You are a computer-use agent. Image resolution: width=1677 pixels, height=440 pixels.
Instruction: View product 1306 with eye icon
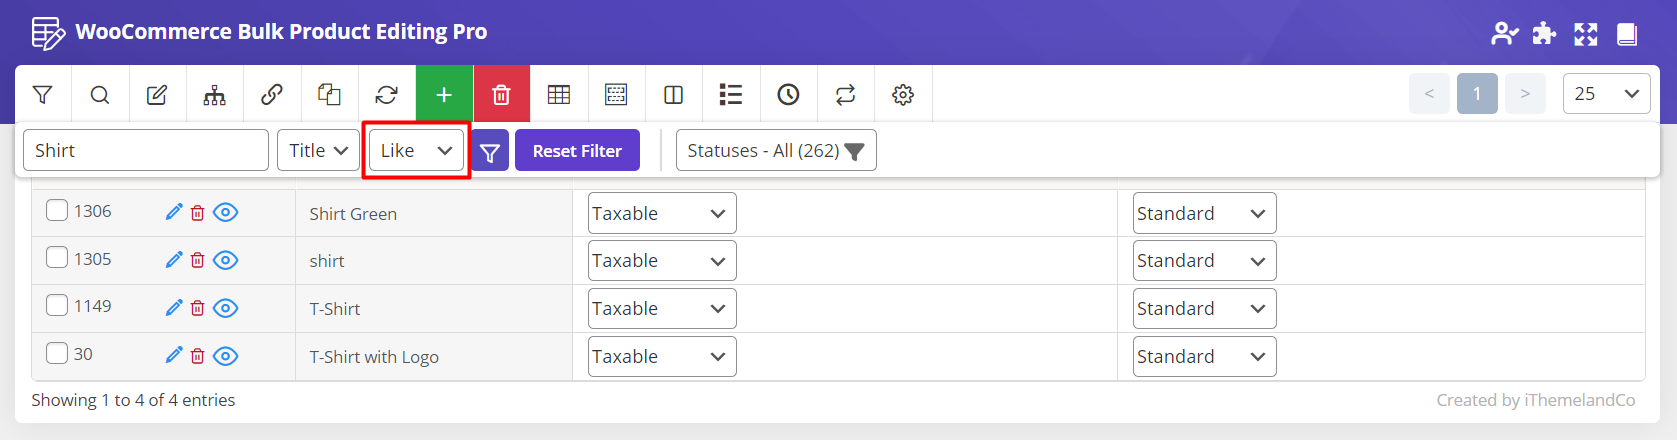(226, 212)
